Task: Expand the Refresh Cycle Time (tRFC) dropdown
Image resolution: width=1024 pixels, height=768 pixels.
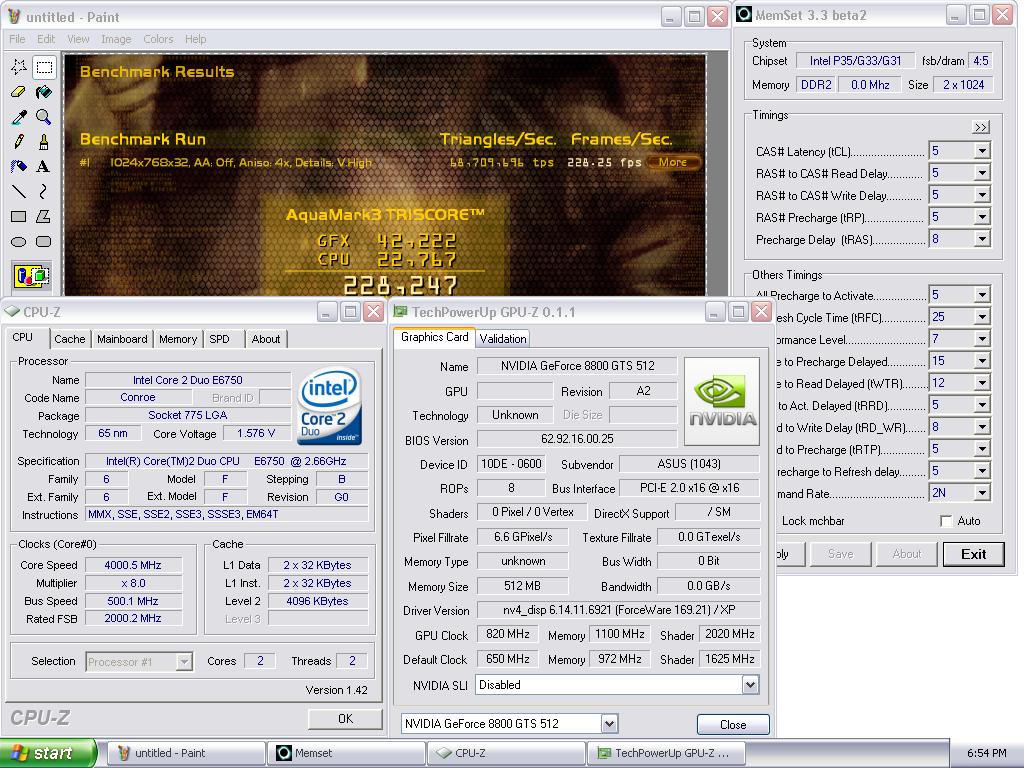Action: coord(982,317)
